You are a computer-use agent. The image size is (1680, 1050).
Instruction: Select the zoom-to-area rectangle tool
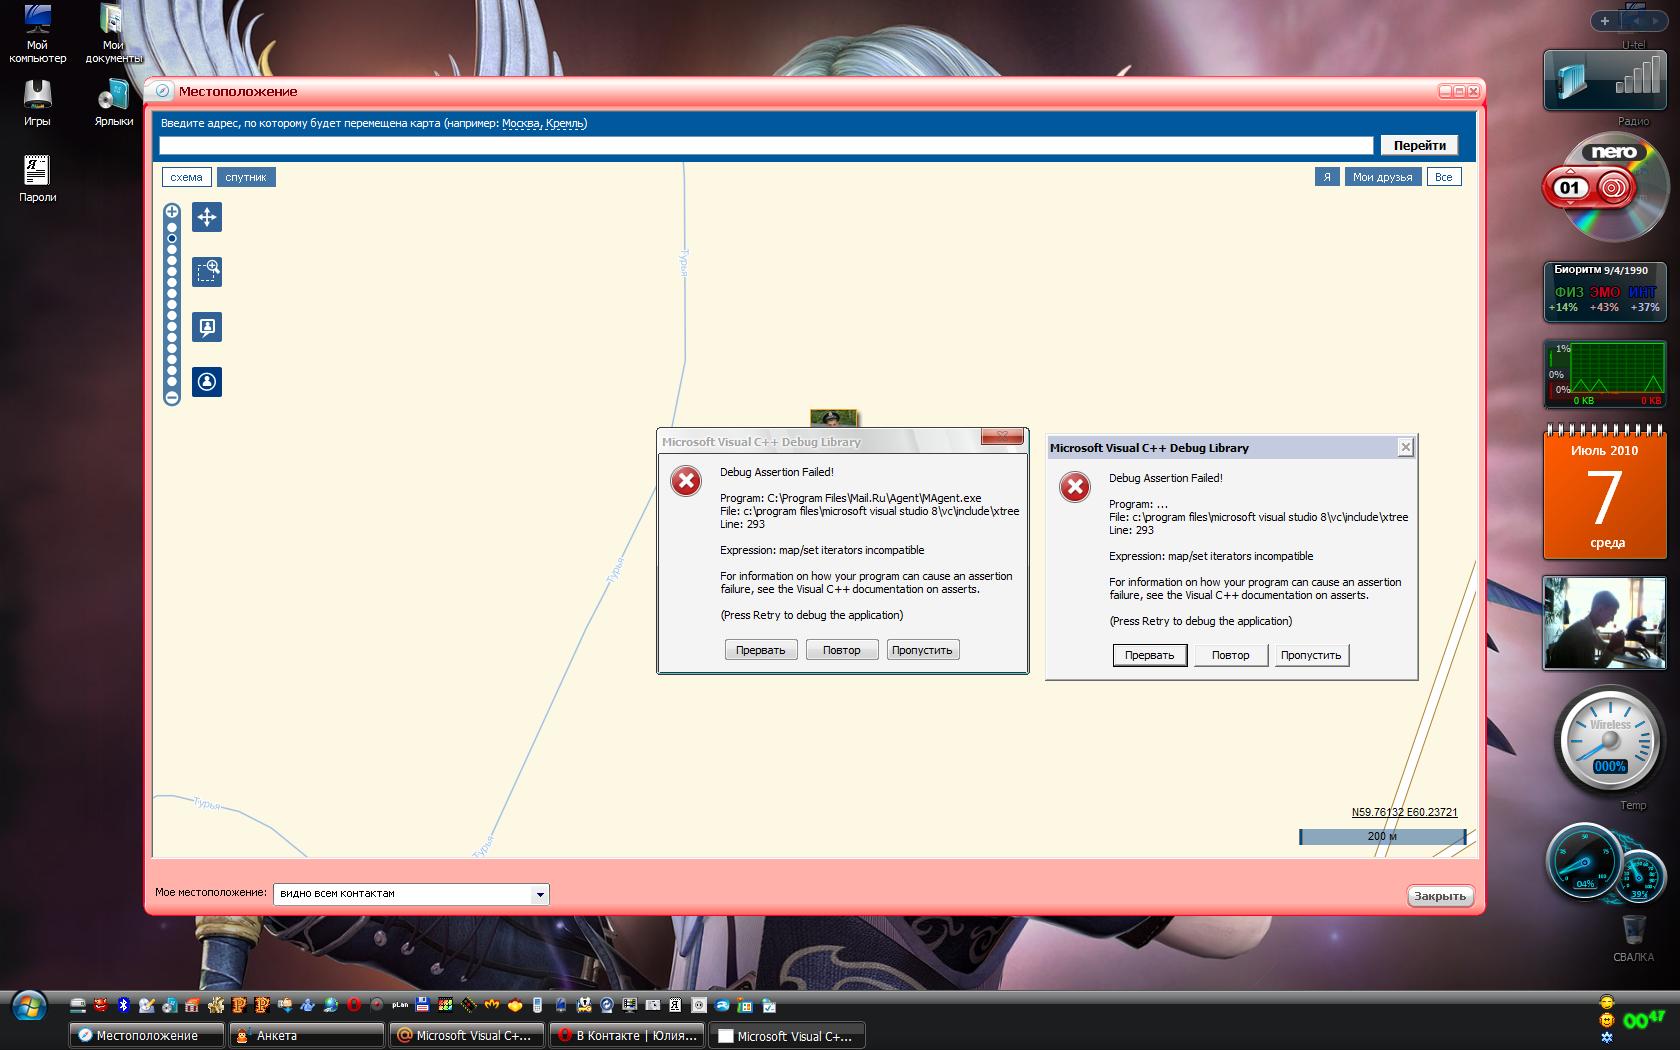[207, 272]
